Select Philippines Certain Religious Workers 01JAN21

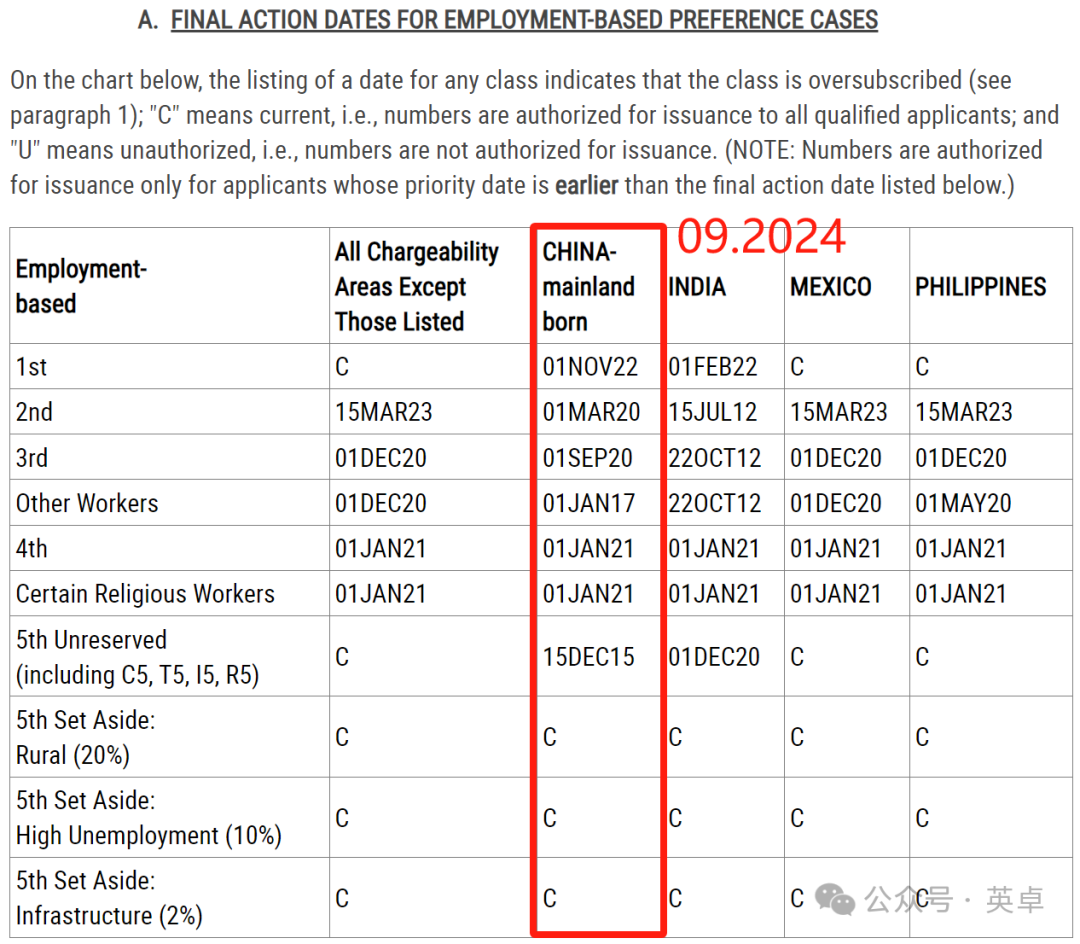point(961,594)
